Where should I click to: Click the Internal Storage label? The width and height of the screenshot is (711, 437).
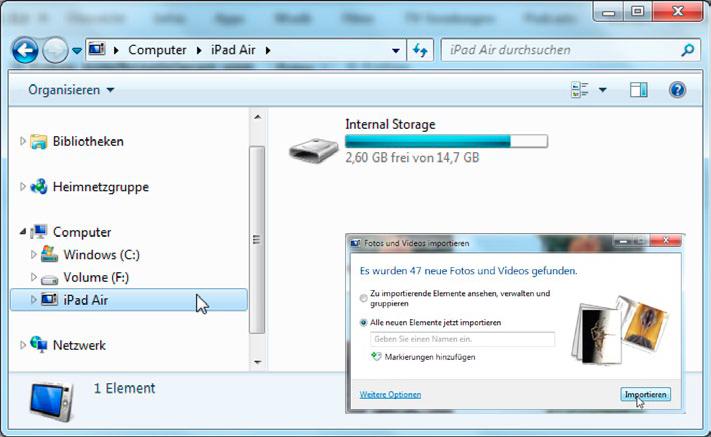coord(390,124)
